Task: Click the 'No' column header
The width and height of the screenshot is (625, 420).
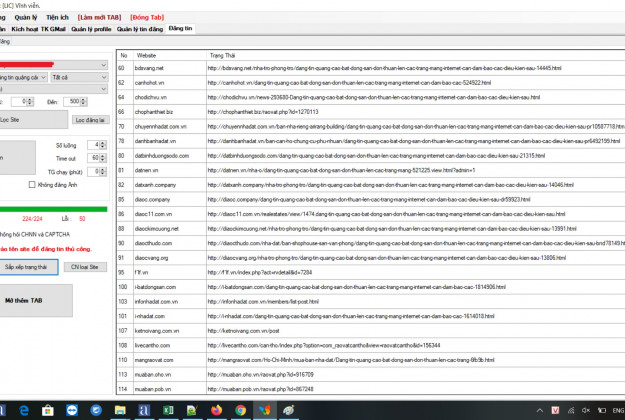Action: tap(125, 55)
